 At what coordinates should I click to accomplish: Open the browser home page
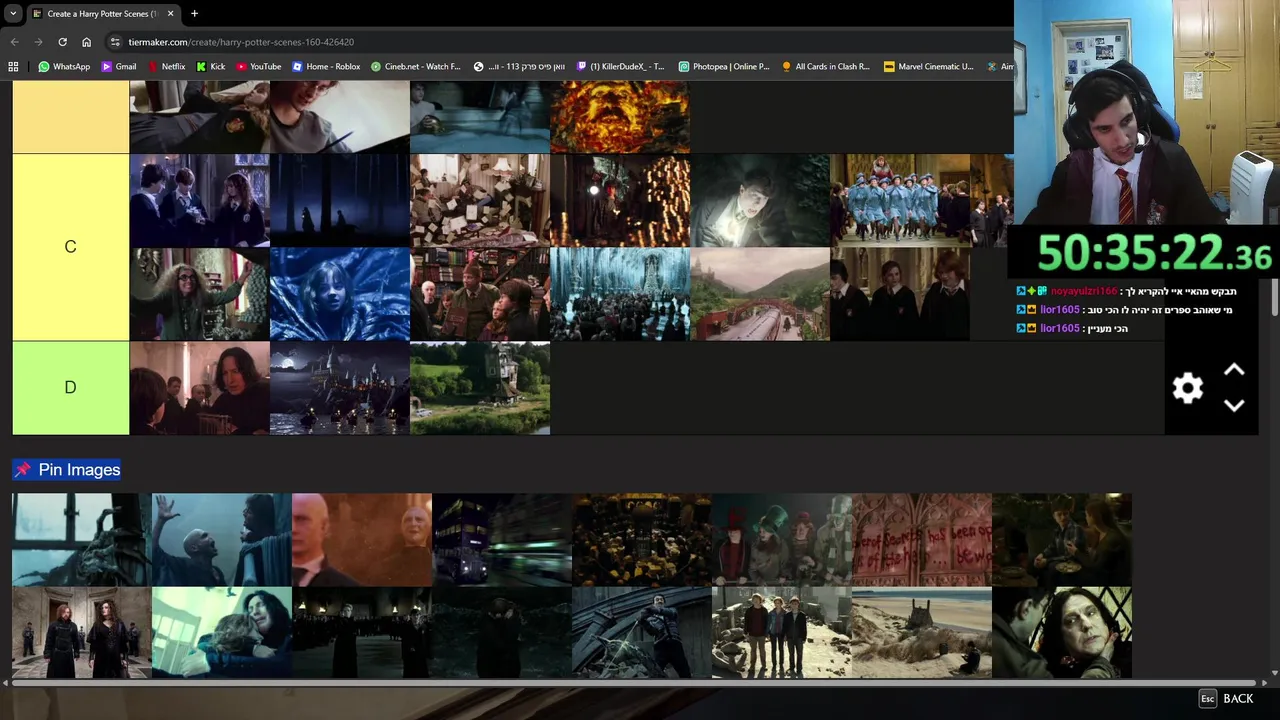[x=86, y=42]
